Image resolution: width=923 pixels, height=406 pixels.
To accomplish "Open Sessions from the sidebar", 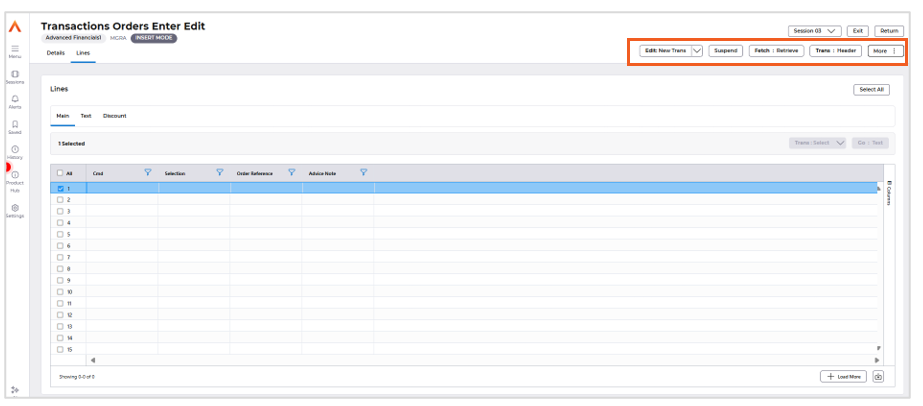I will tap(15, 77).
